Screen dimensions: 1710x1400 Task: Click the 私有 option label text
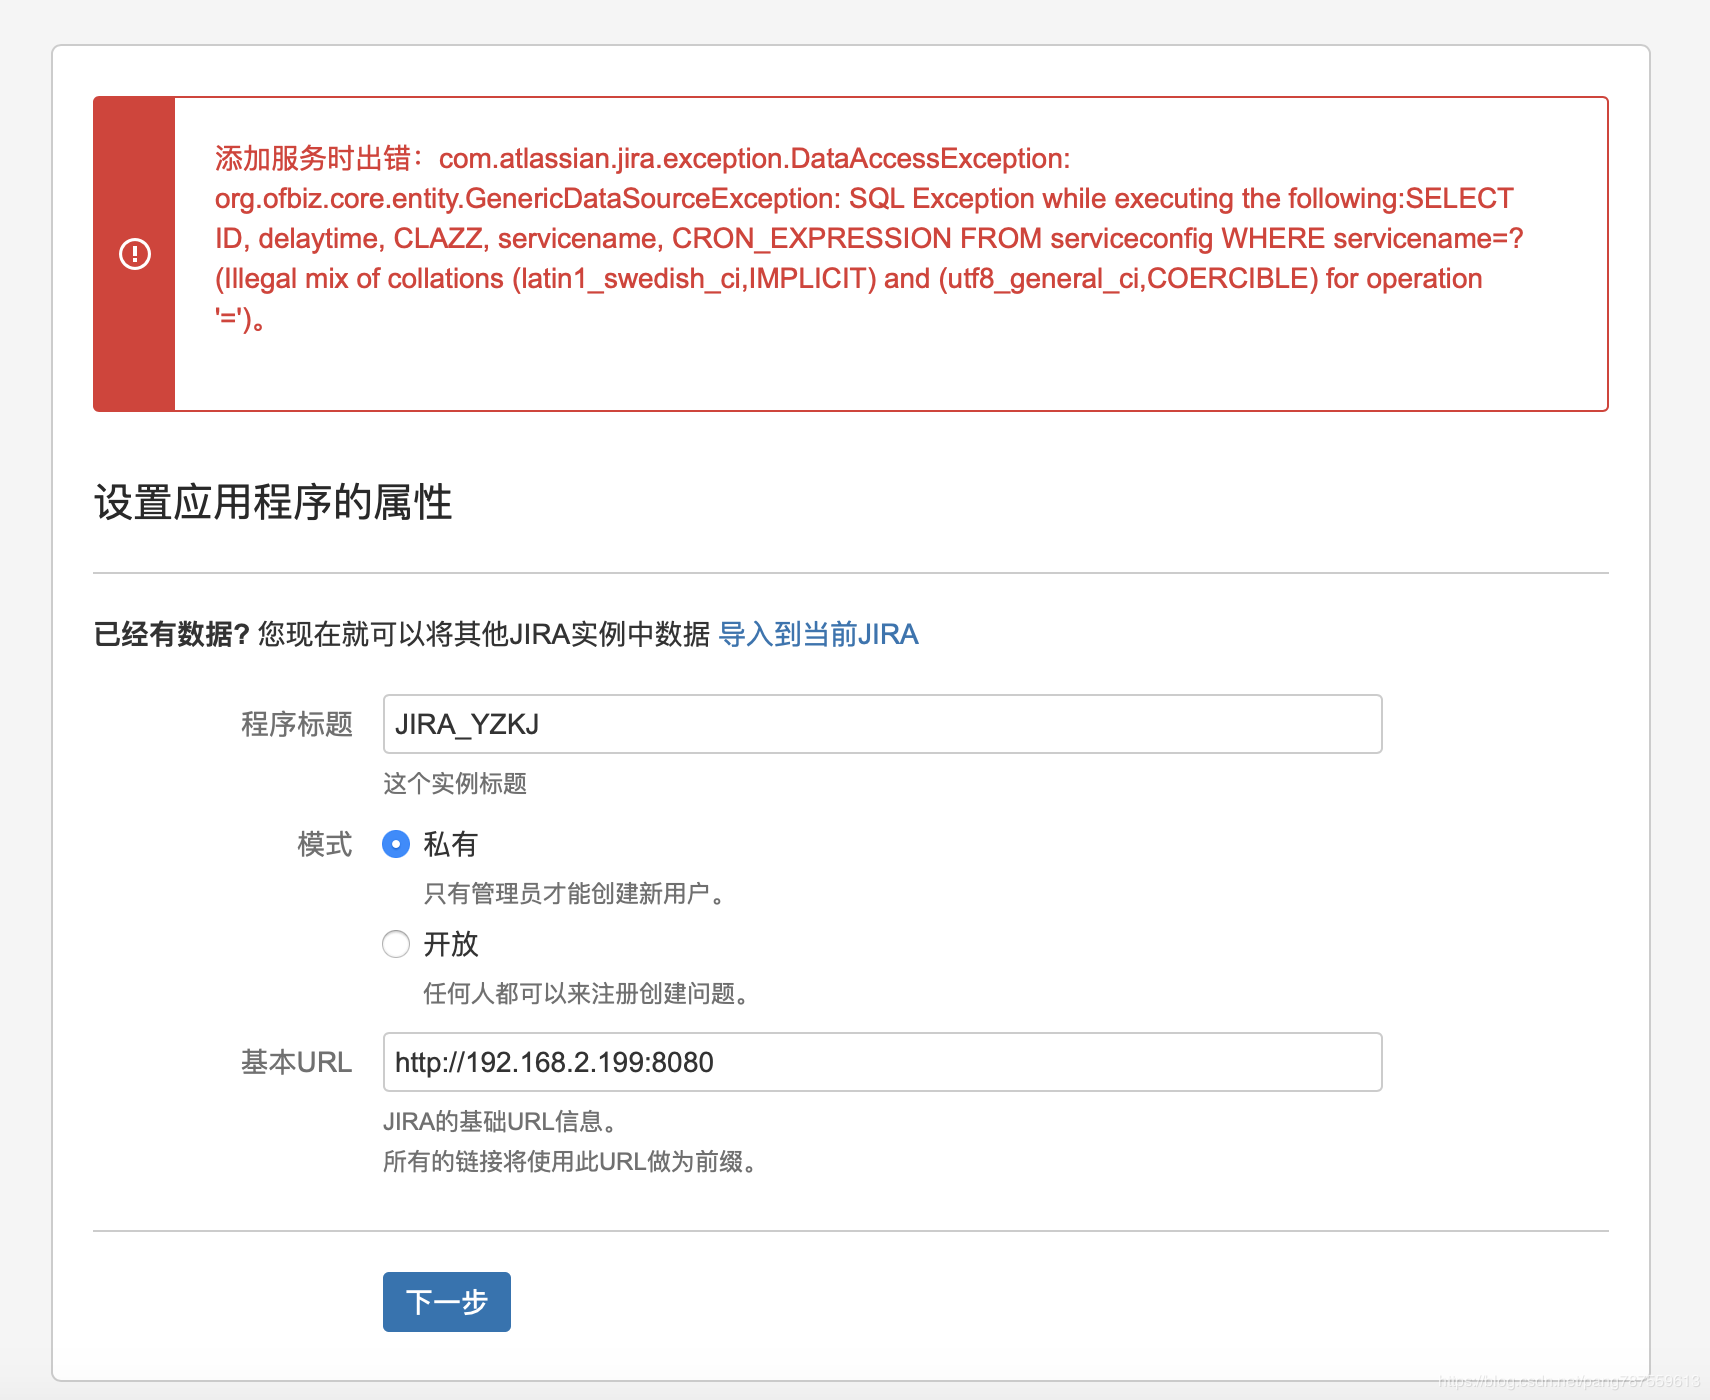pyautogui.click(x=451, y=844)
